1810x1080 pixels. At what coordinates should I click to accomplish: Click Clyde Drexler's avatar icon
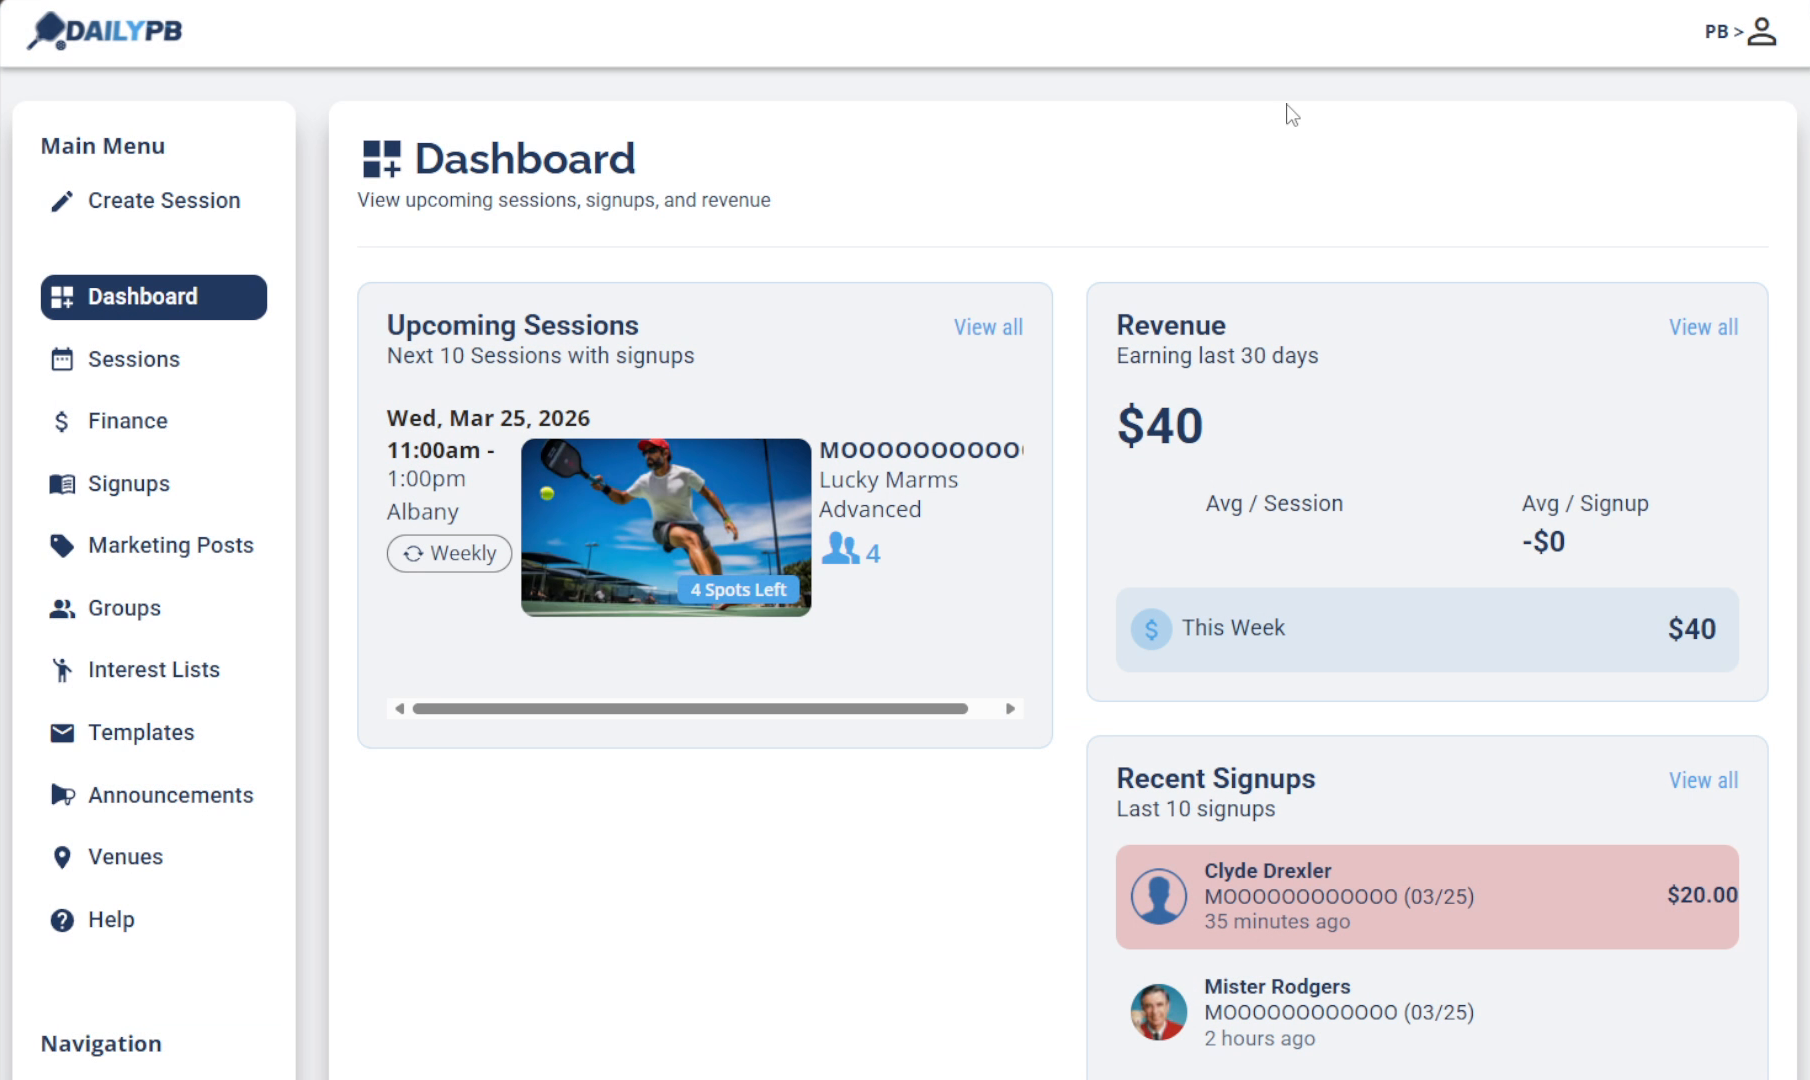[x=1159, y=896]
